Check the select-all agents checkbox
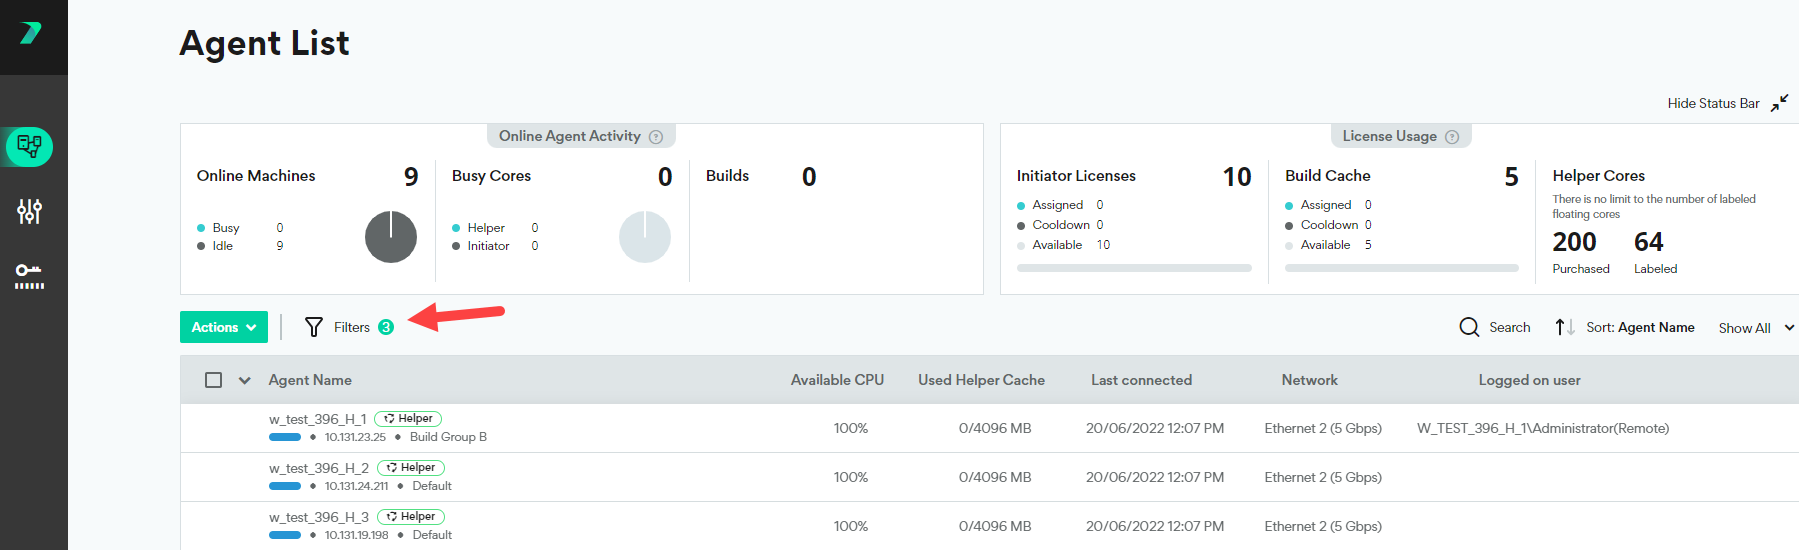Viewport: 1799px width, 550px height. coord(213,380)
